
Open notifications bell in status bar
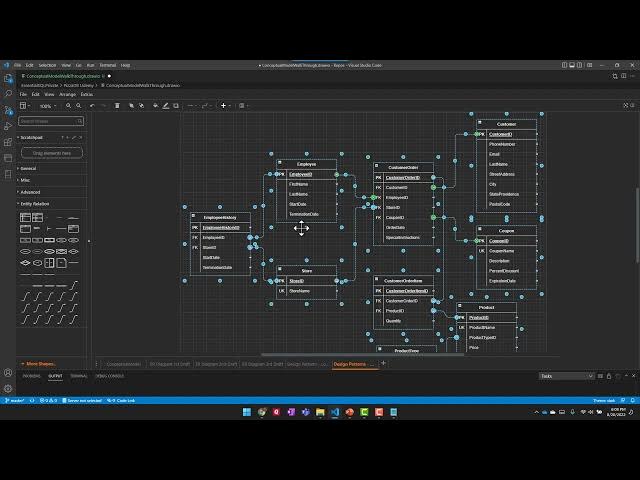tap(633, 400)
